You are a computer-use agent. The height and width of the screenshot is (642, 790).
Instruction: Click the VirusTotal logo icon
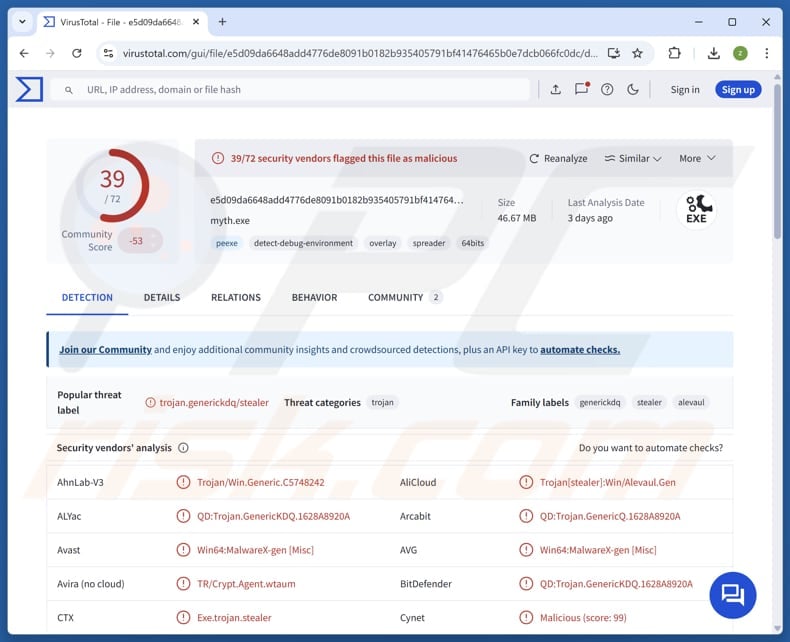point(29,89)
